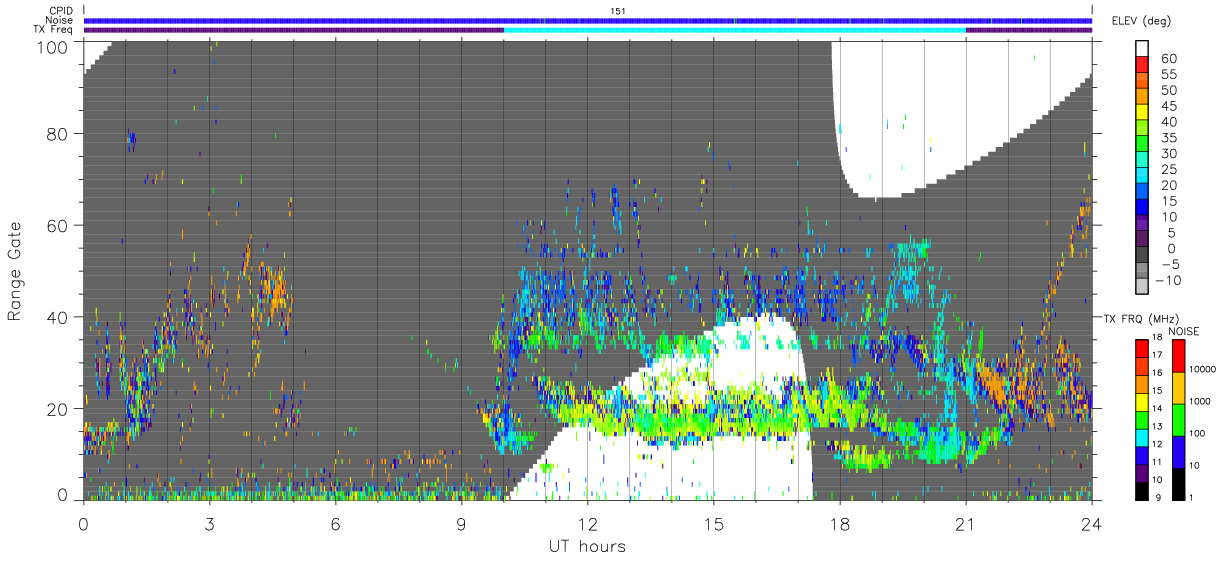Click the 3 tick on UT hours axis
Image resolution: width=1228 pixels, height=567 pixels.
tap(209, 522)
